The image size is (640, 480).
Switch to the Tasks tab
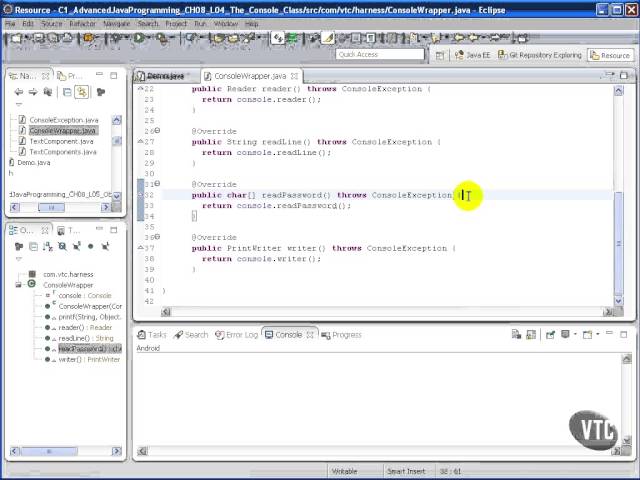pyautogui.click(x=152, y=335)
